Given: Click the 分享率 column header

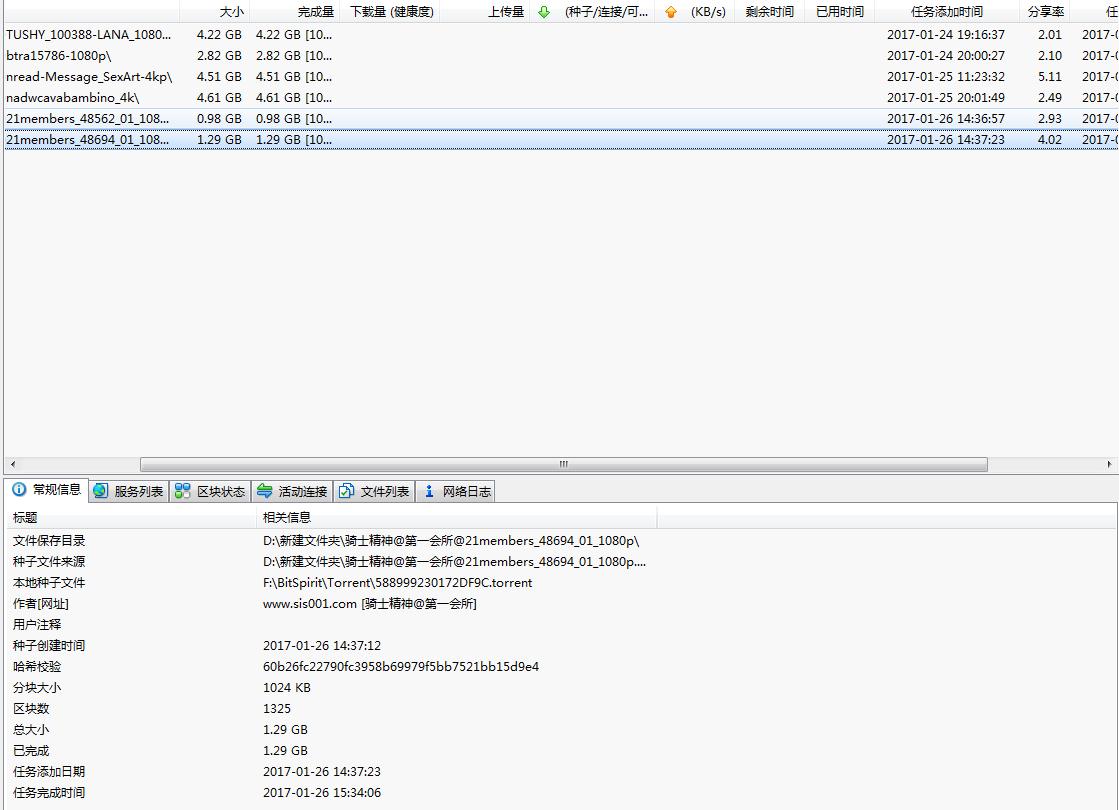Looking at the screenshot, I should point(1046,12).
